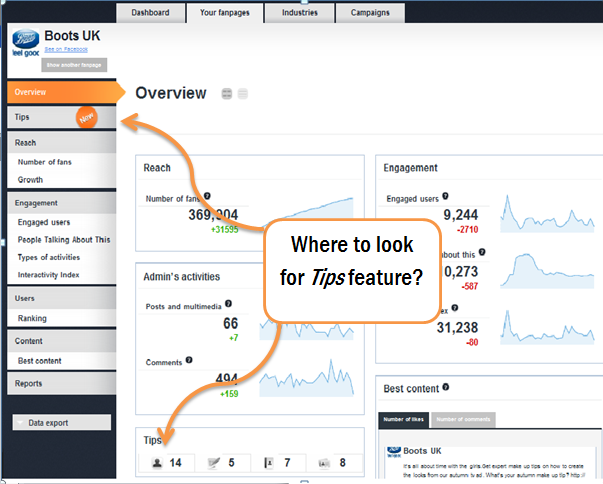Click the help icon beside Posts and multimedia
The image size is (603, 484).
(x=229, y=303)
